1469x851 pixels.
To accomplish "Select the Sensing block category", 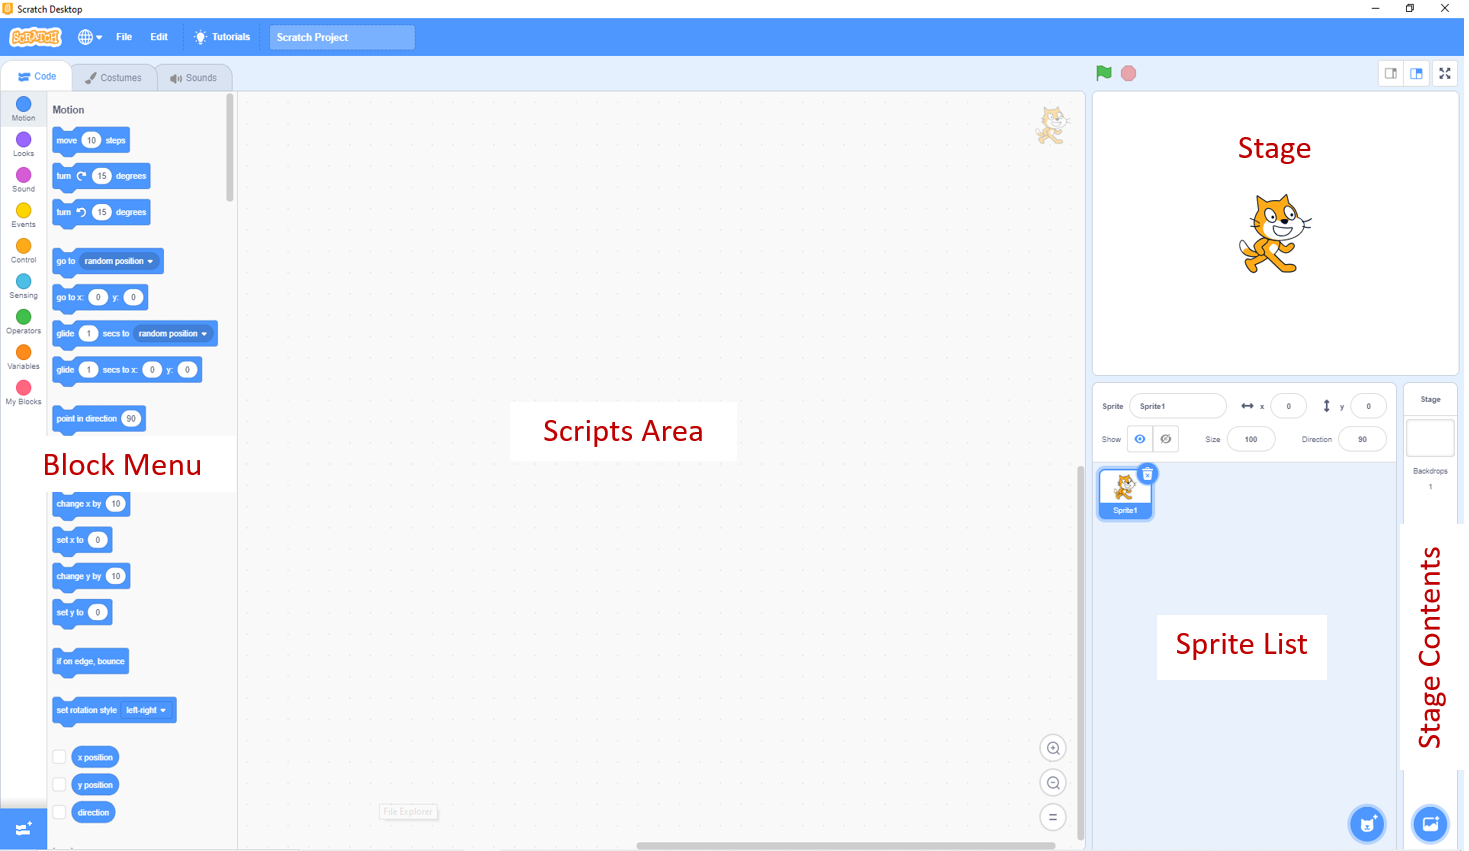I will (23, 287).
